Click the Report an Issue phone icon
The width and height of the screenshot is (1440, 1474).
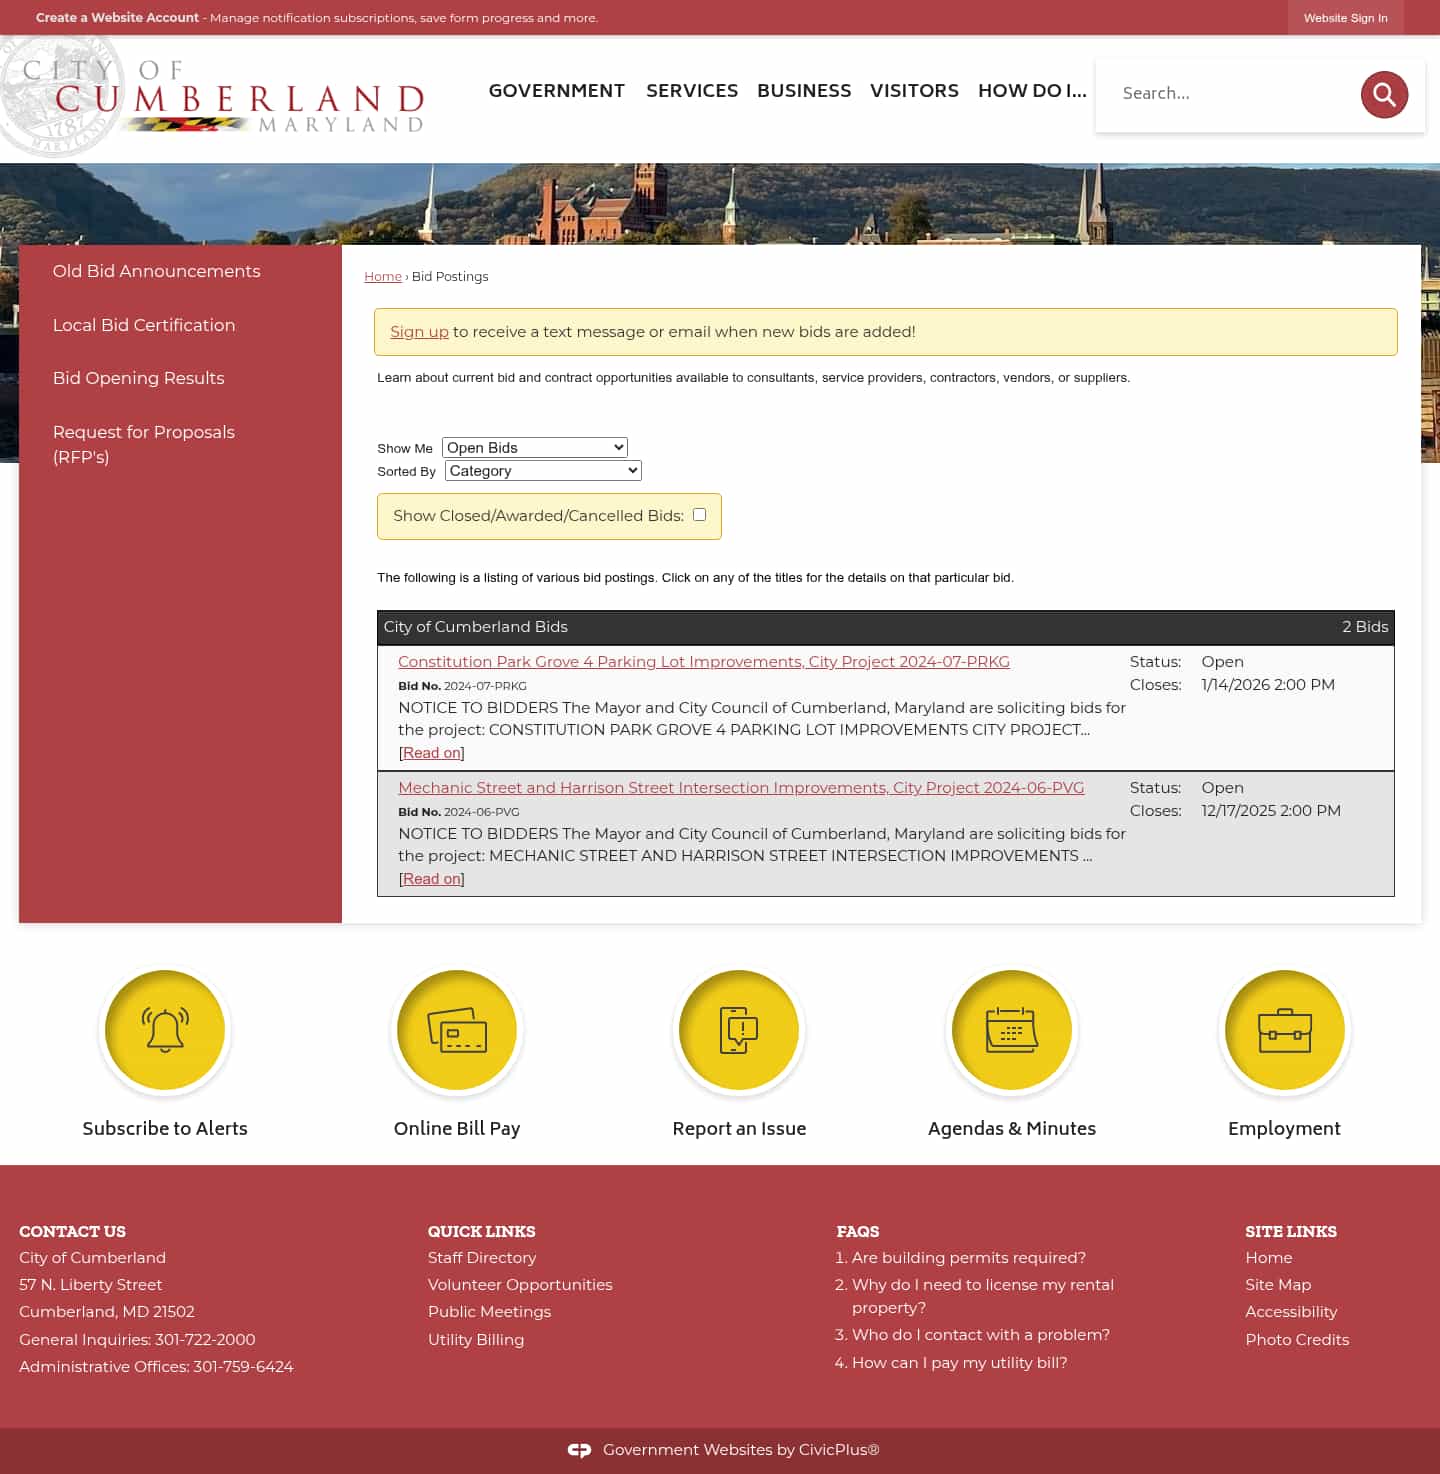[739, 1030]
